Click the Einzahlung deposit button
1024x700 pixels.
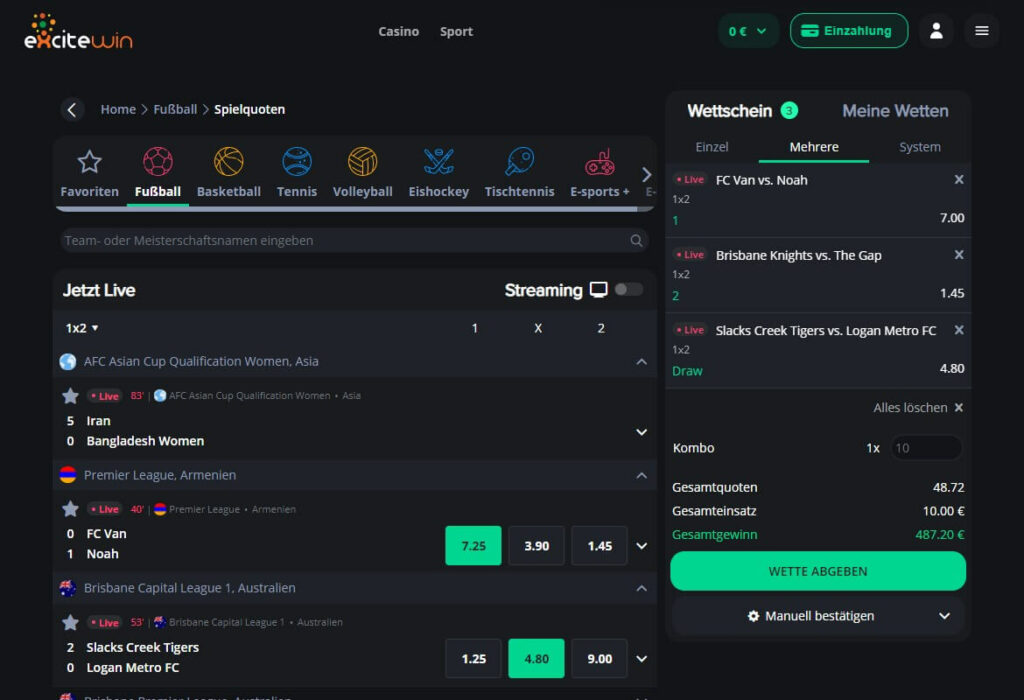coord(848,31)
